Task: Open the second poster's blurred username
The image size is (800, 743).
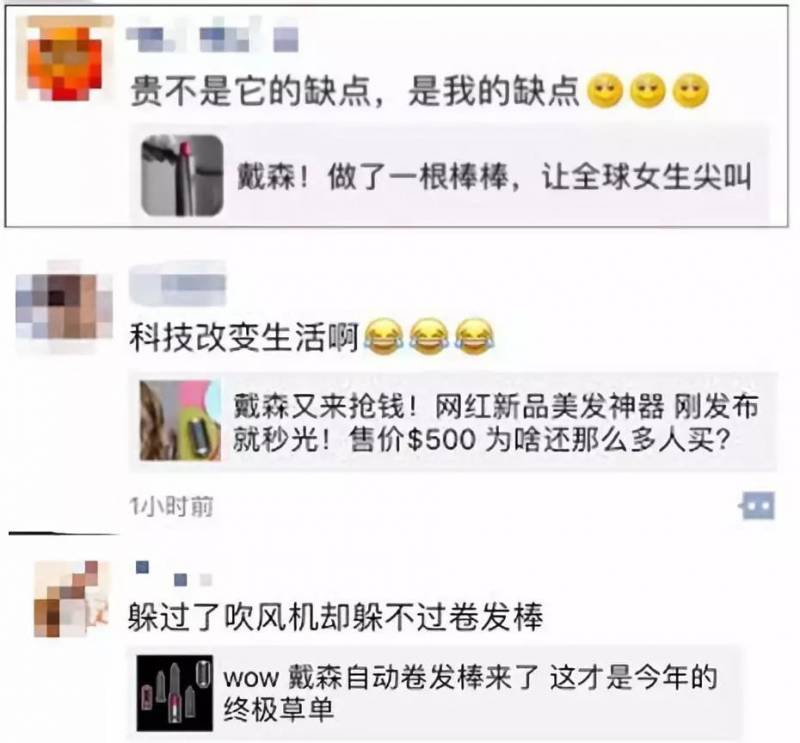Action: click(x=178, y=284)
